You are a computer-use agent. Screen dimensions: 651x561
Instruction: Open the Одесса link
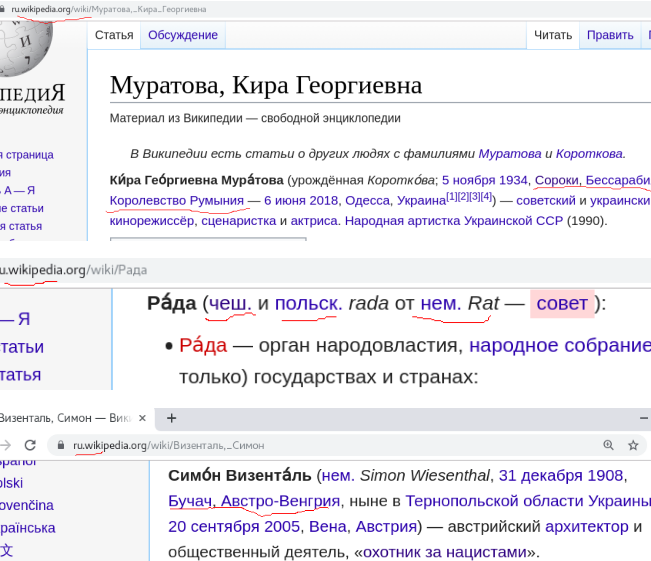[x=368, y=200]
